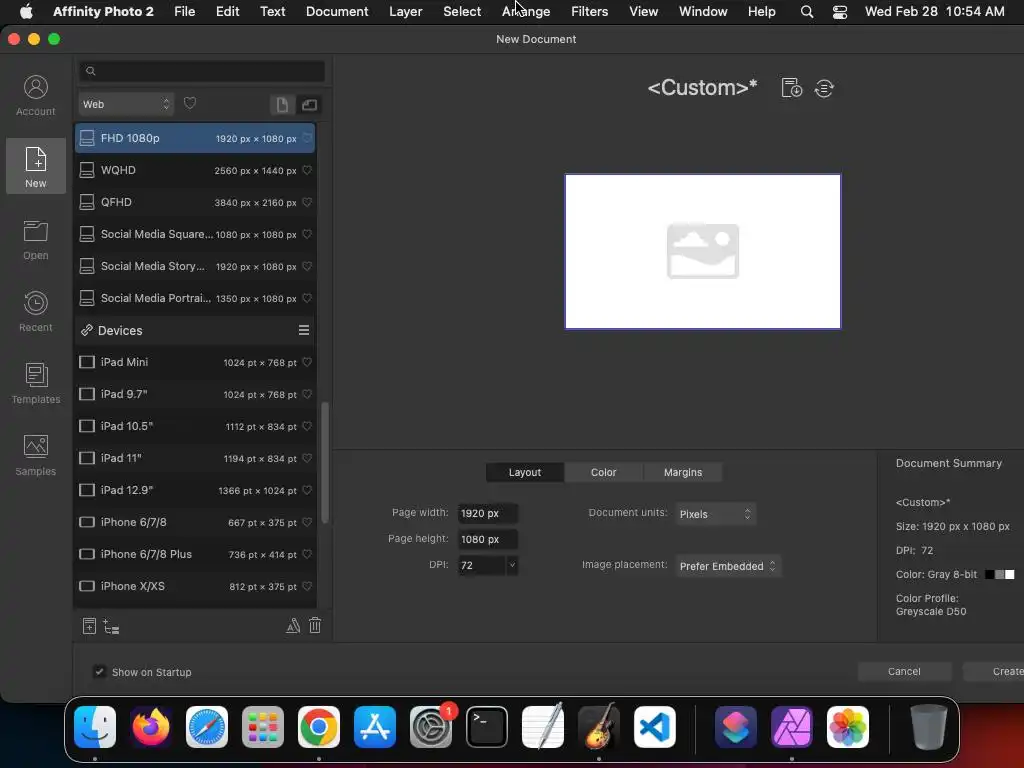Delete preset with the trash icon
The width and height of the screenshot is (1024, 768).
coord(315,626)
